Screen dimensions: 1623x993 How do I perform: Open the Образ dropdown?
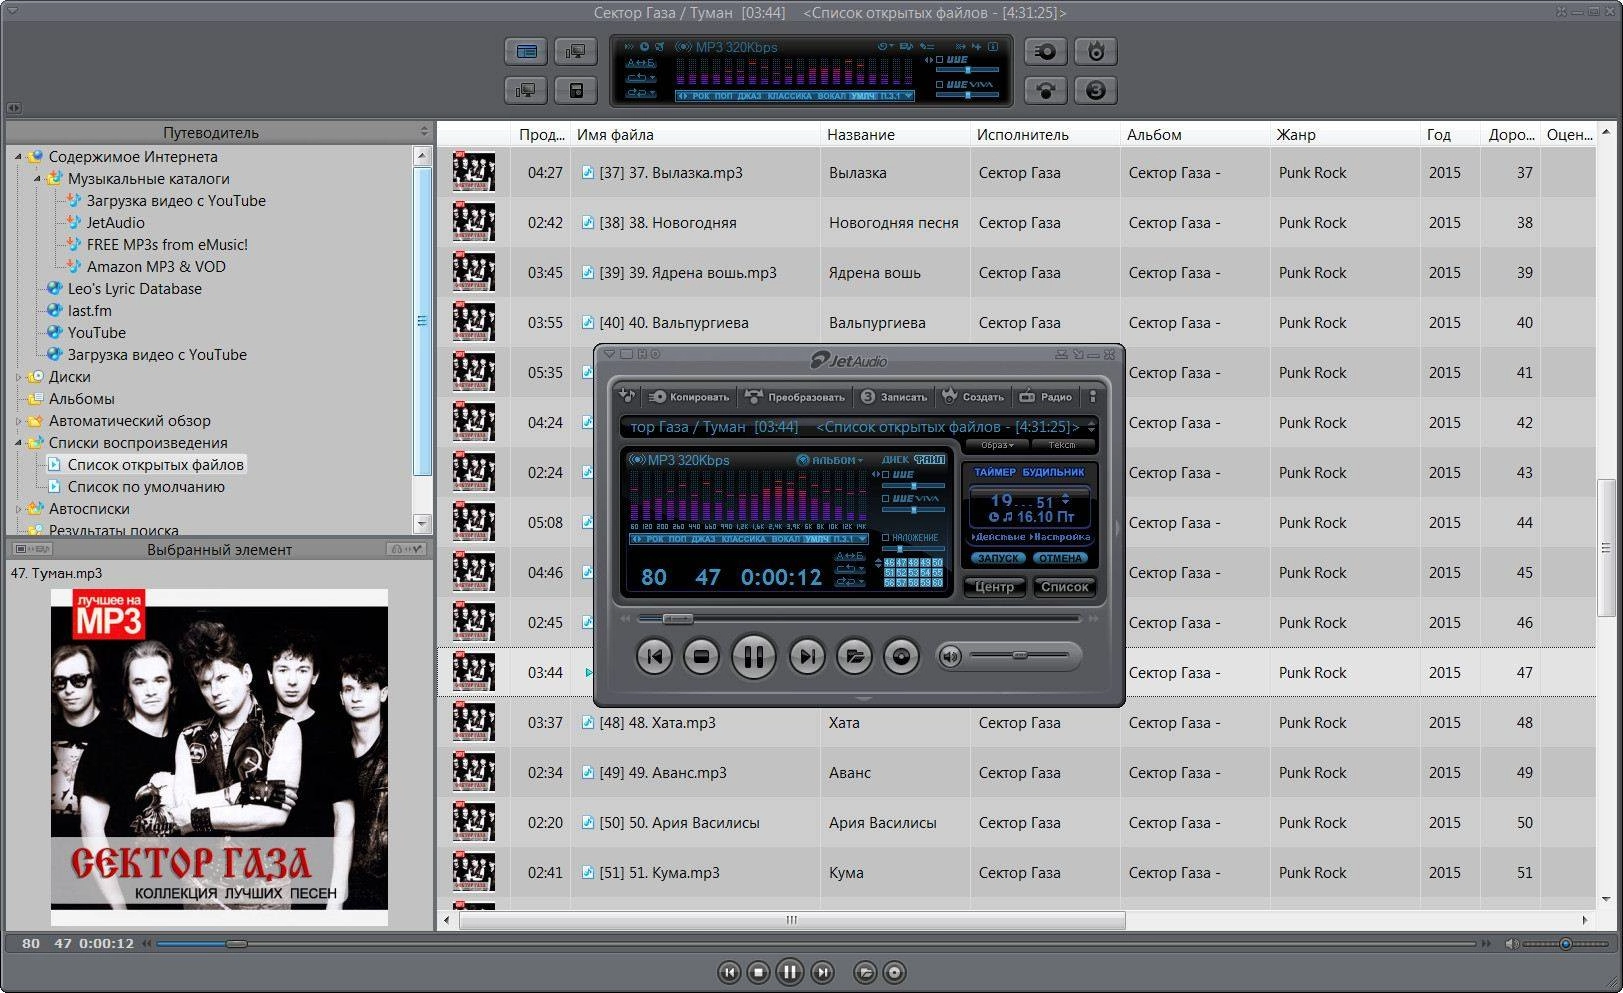click(x=997, y=445)
